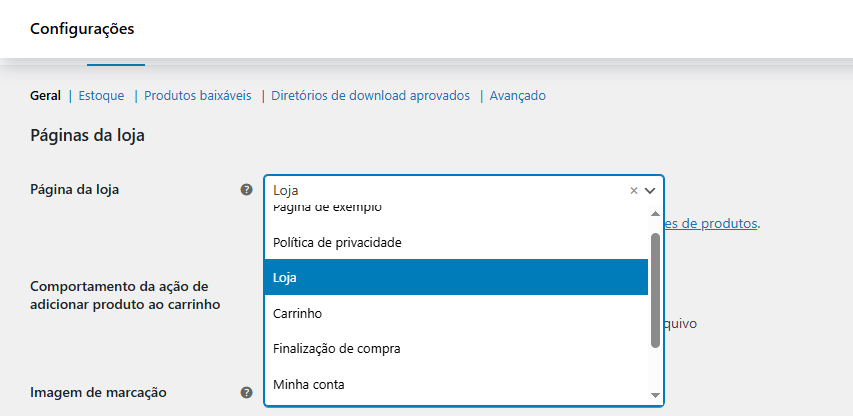Click the dropdown list scrollbar thumb
This screenshot has height=416, width=853.
(656, 290)
